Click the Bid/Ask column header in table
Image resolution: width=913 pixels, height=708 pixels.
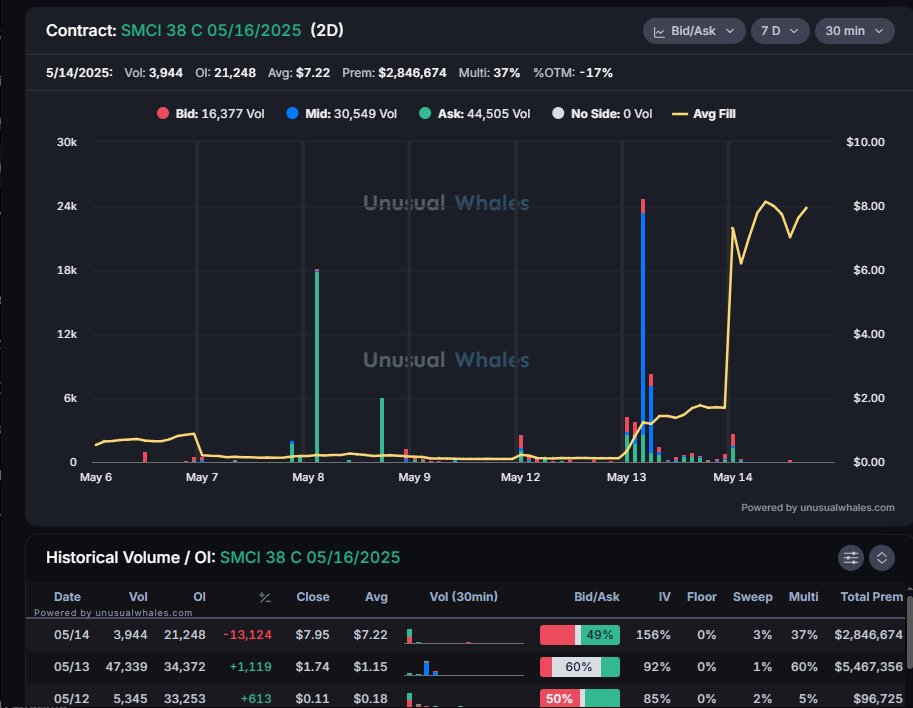click(597, 597)
